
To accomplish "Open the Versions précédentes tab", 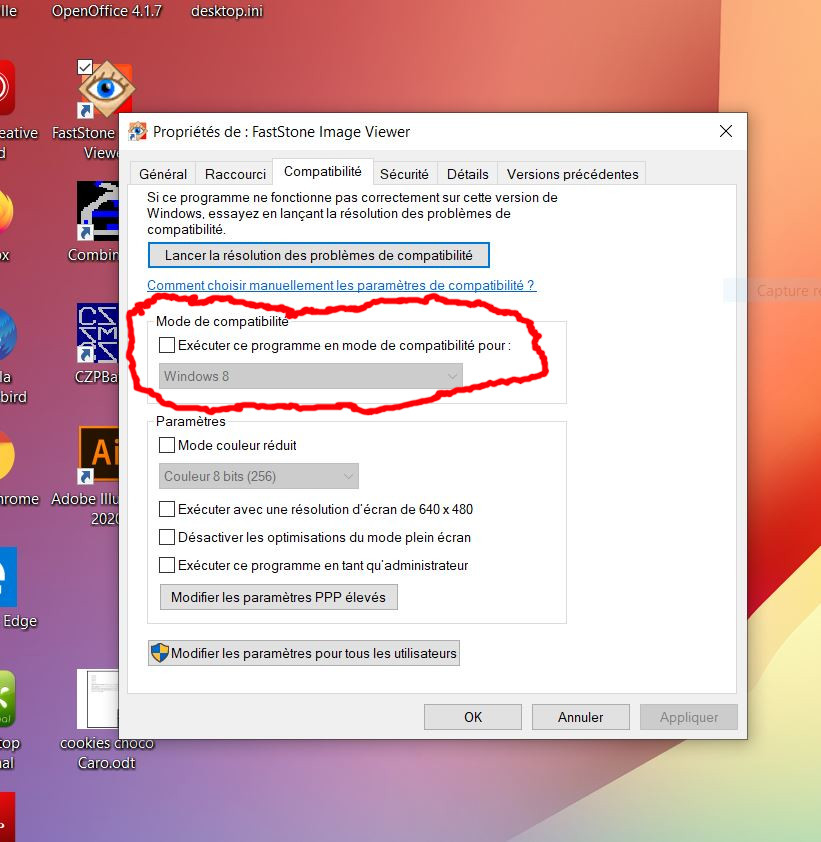I will (x=572, y=174).
